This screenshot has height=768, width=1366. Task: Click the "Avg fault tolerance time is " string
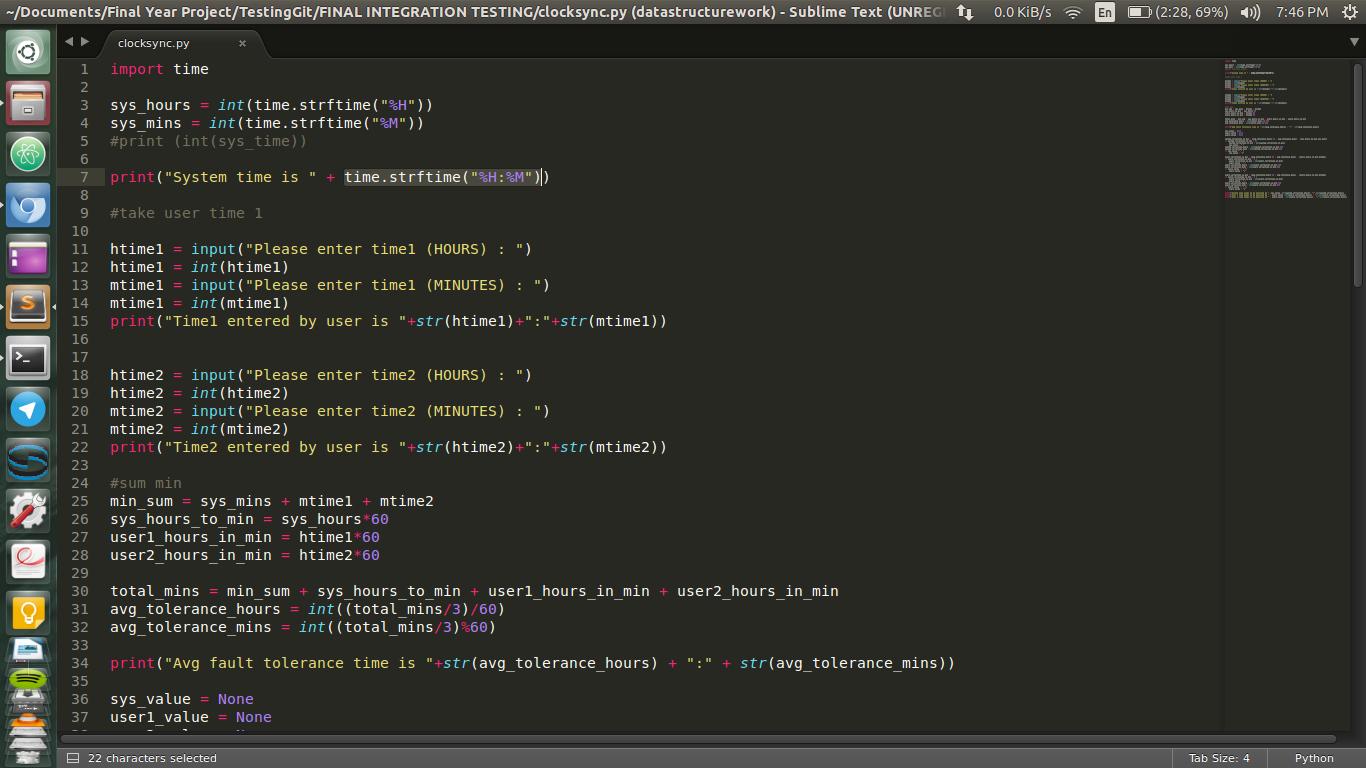(299, 663)
